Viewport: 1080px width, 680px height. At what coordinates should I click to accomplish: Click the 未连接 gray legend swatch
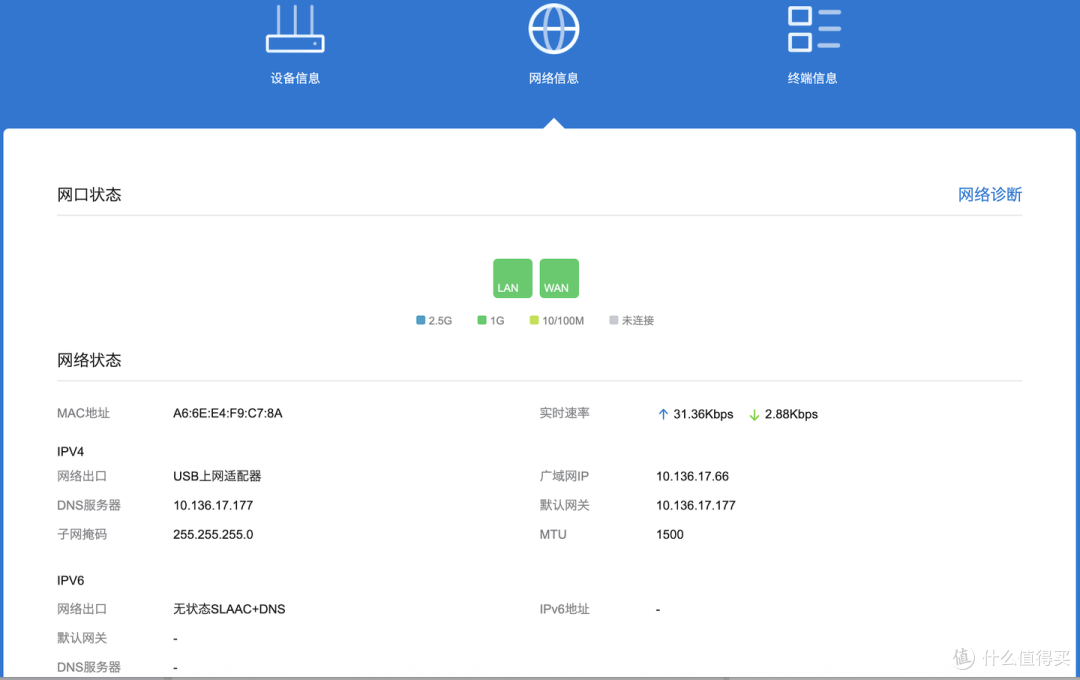click(614, 320)
